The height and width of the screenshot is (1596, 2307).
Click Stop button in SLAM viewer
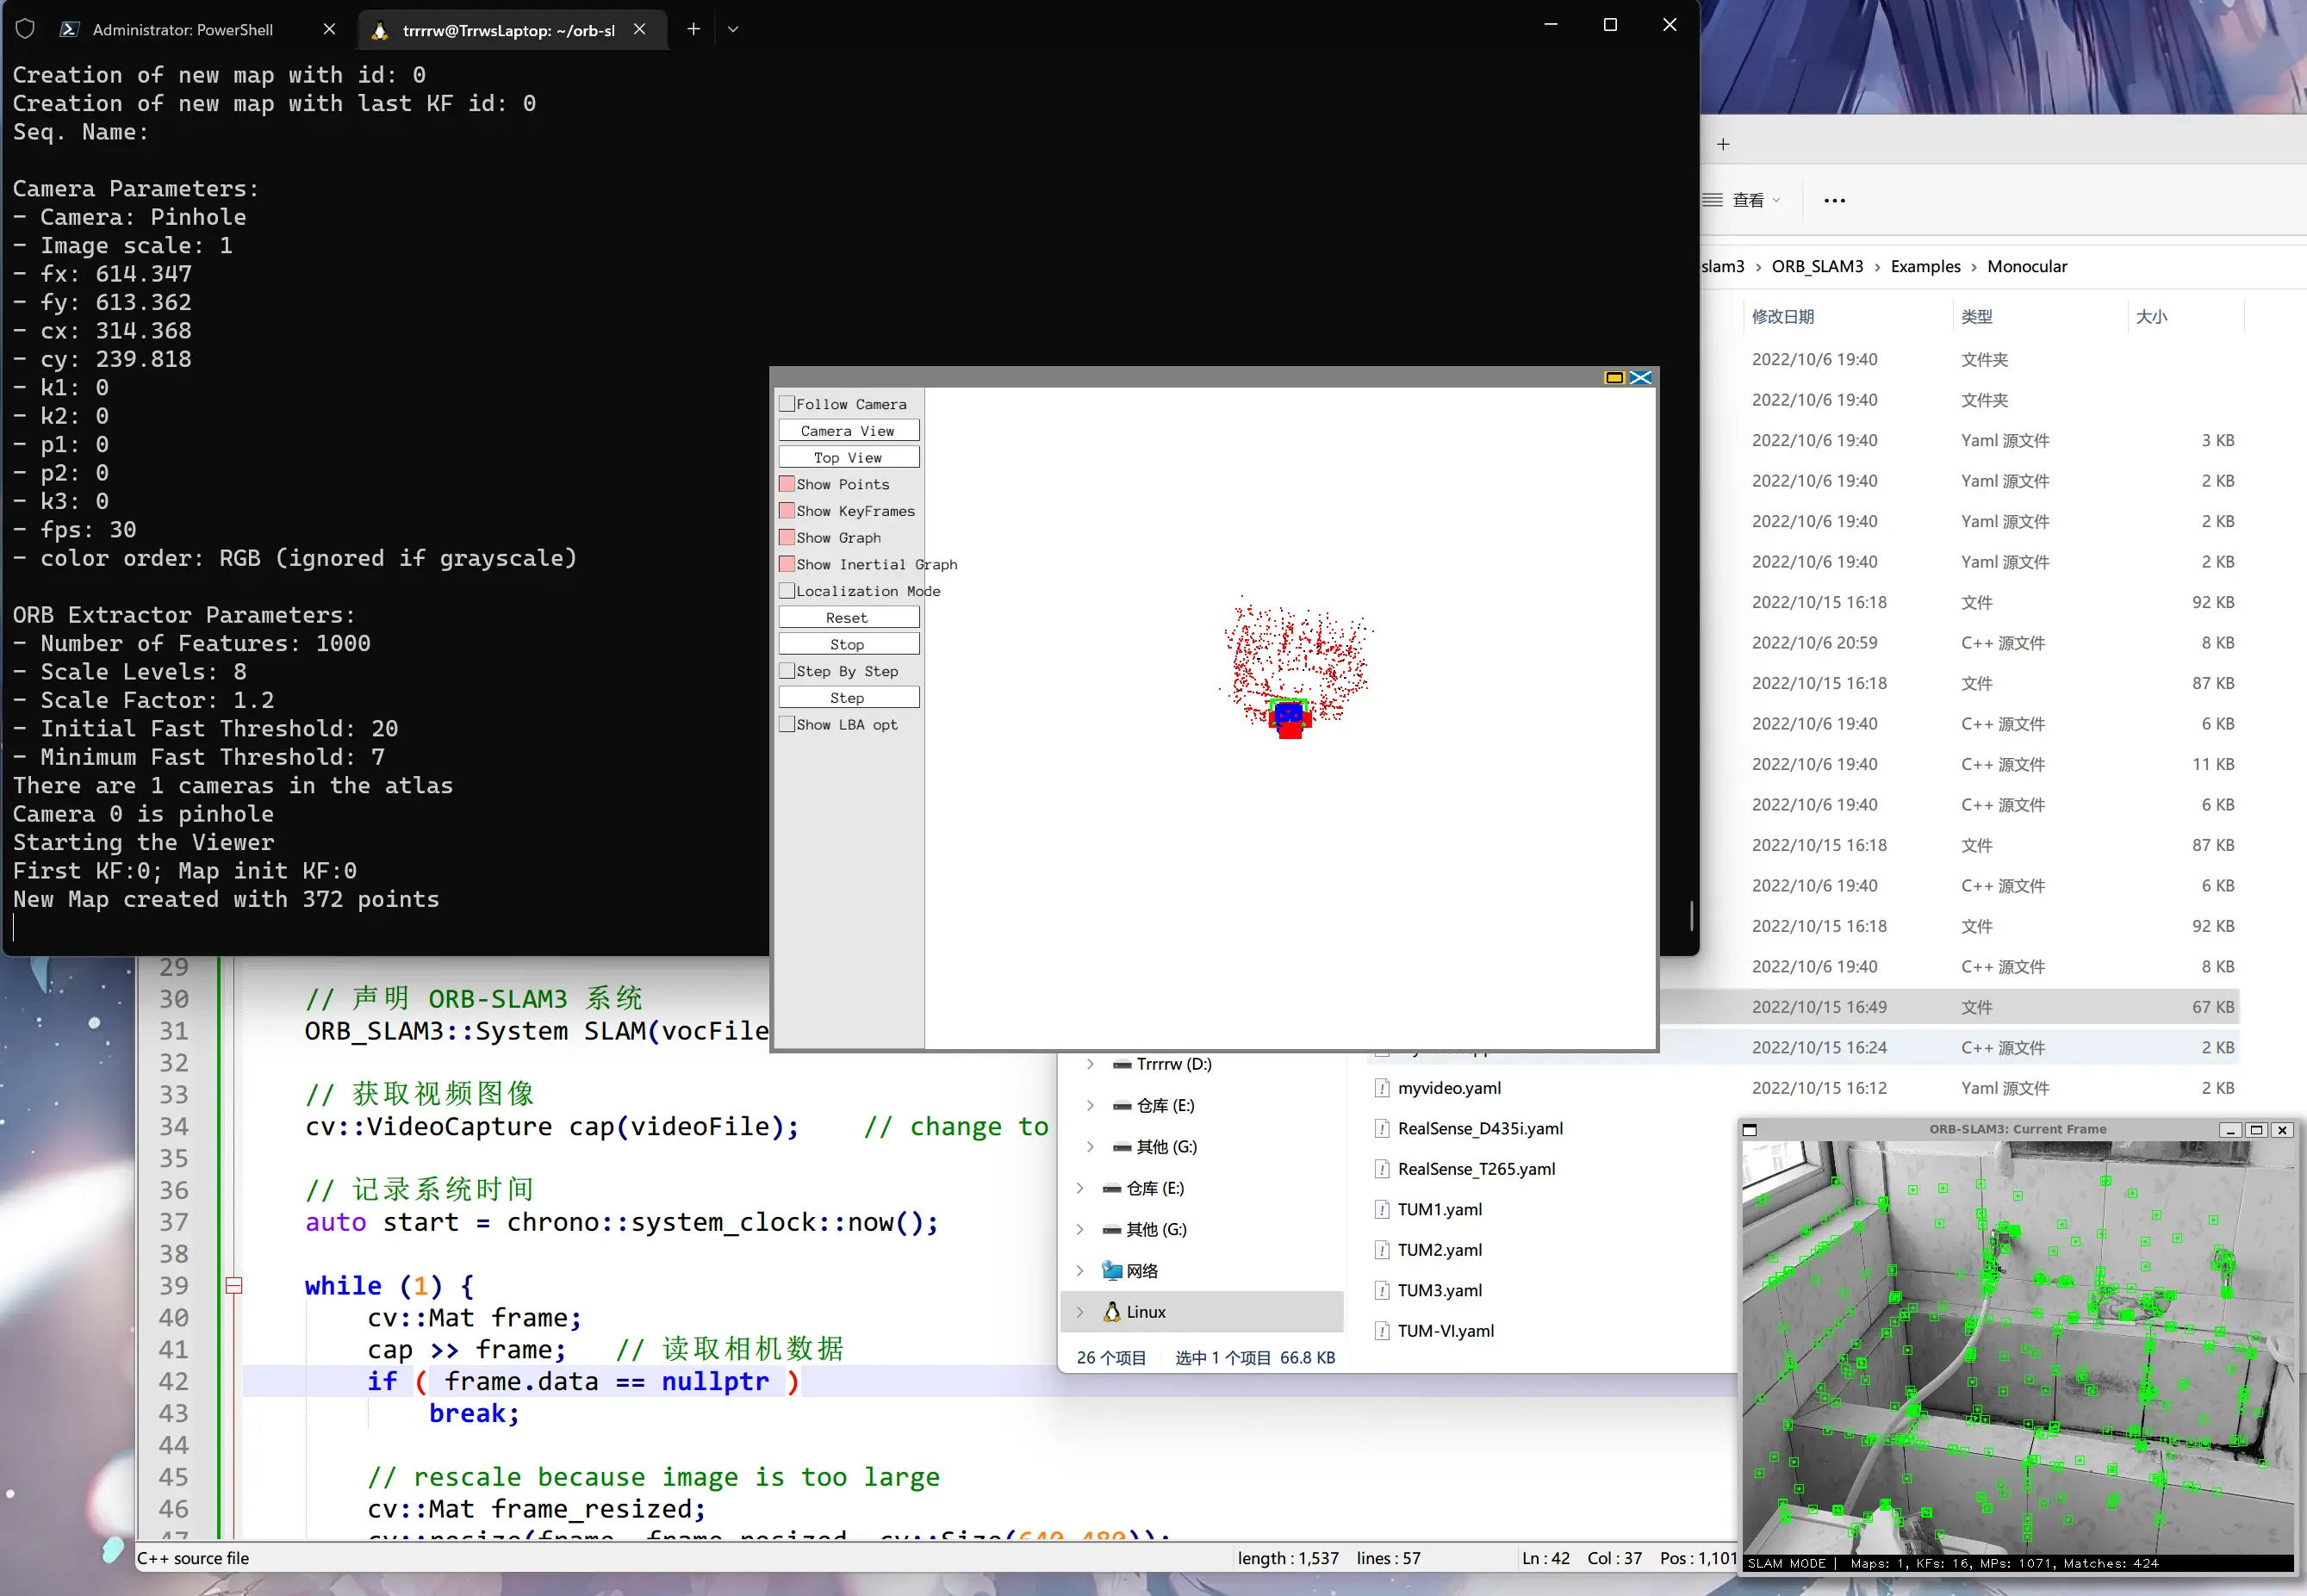point(847,643)
